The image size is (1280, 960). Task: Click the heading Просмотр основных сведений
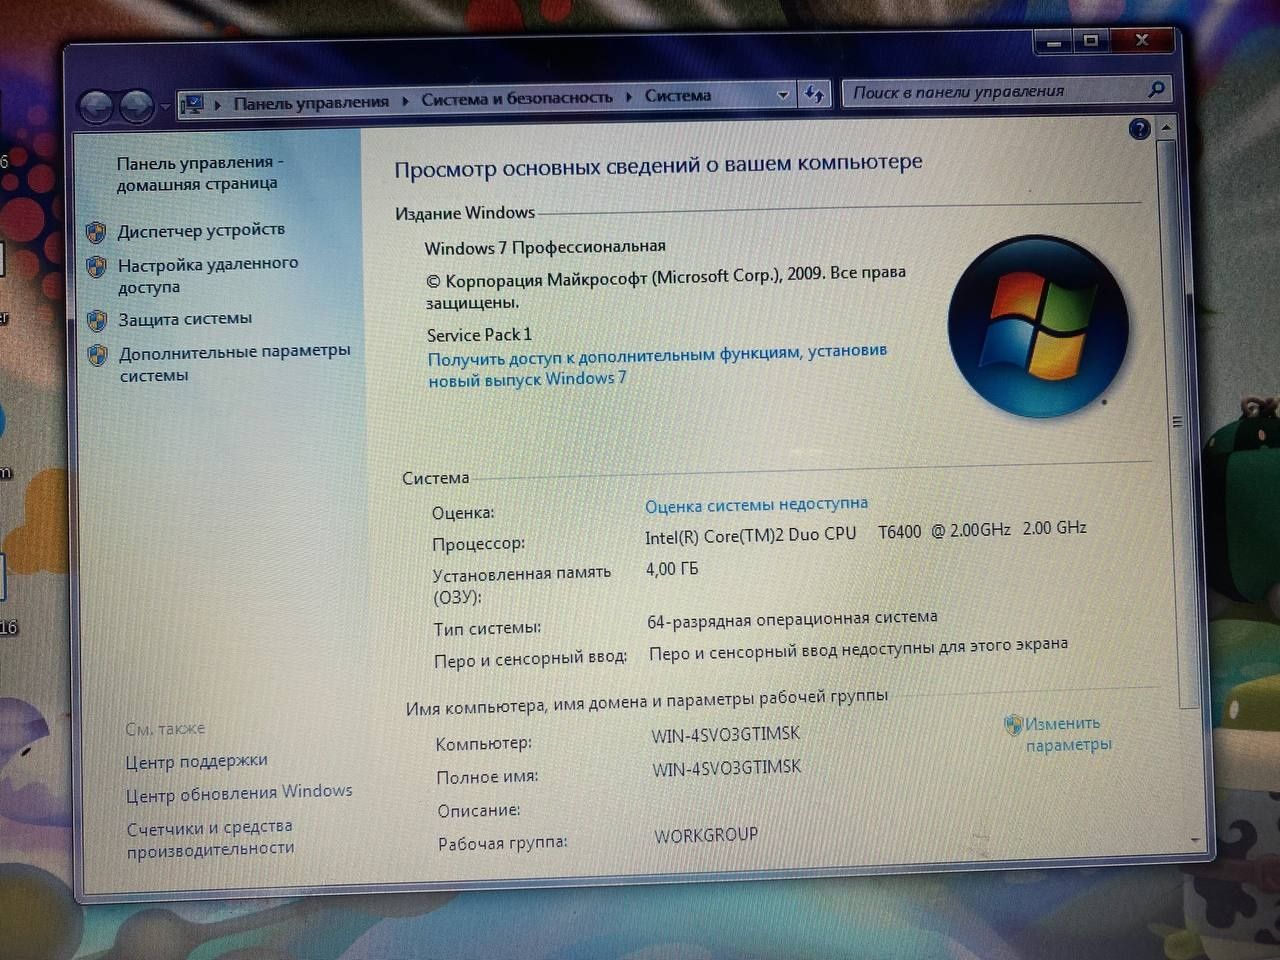[658, 166]
